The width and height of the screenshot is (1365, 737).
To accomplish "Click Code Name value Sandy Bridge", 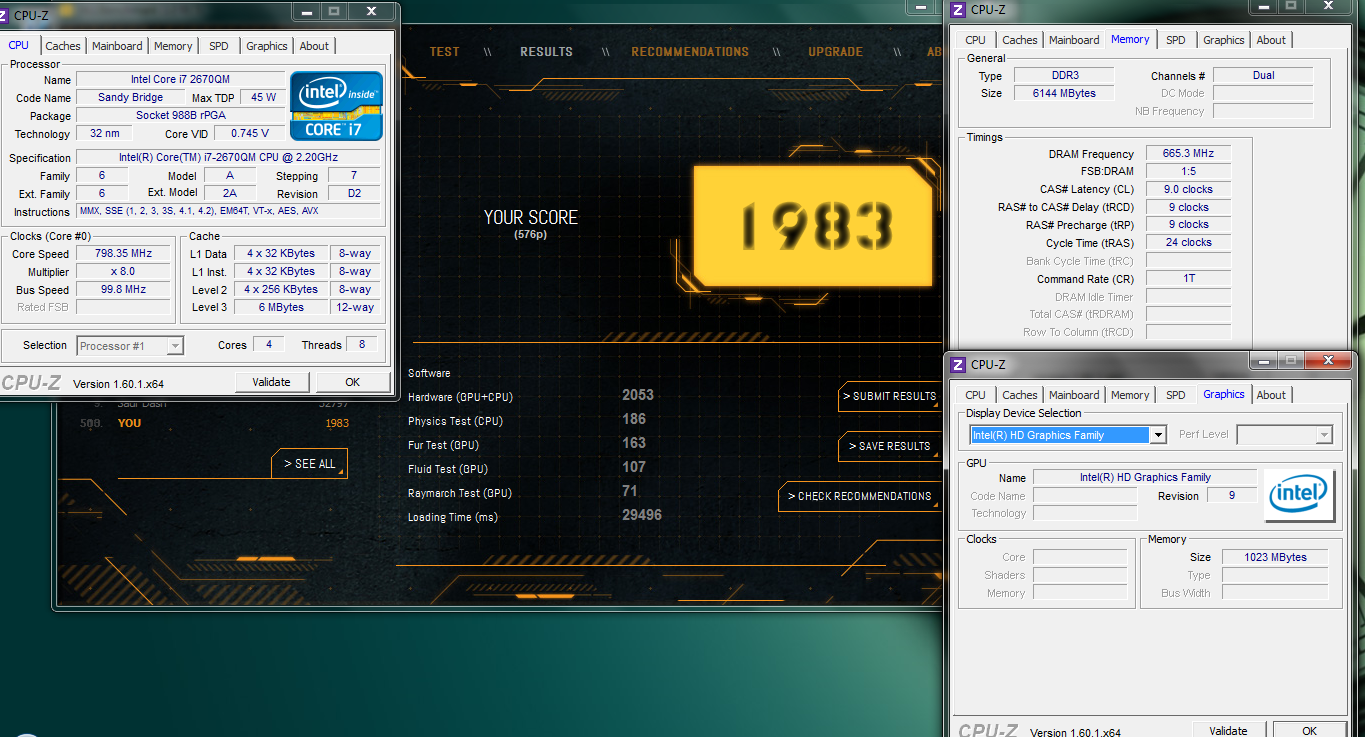I will tap(131, 98).
